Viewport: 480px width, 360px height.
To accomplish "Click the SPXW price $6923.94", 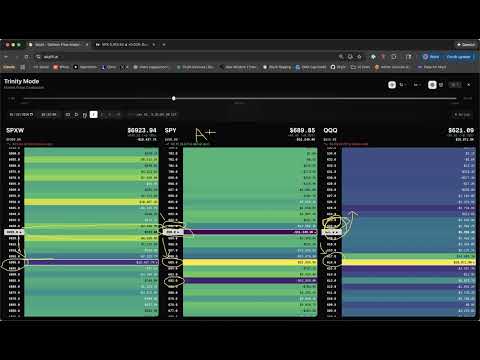I will coord(142,130).
